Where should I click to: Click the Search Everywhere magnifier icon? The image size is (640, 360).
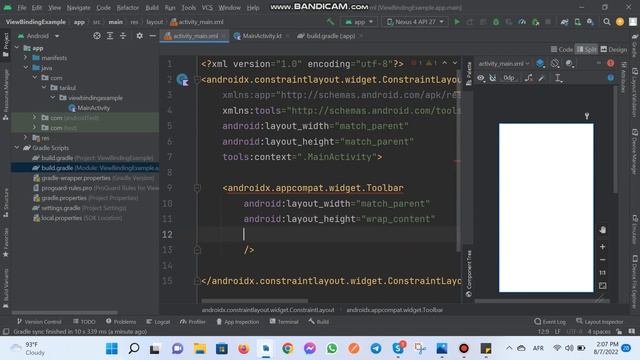tap(607, 22)
